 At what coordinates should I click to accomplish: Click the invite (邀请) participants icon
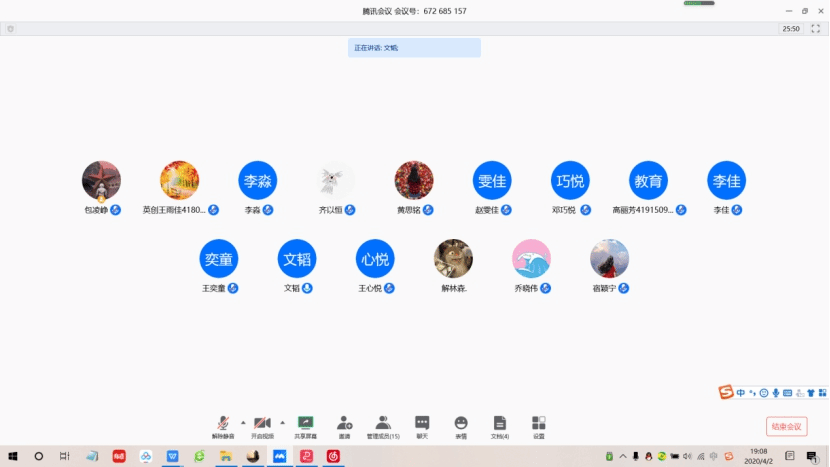coord(344,425)
